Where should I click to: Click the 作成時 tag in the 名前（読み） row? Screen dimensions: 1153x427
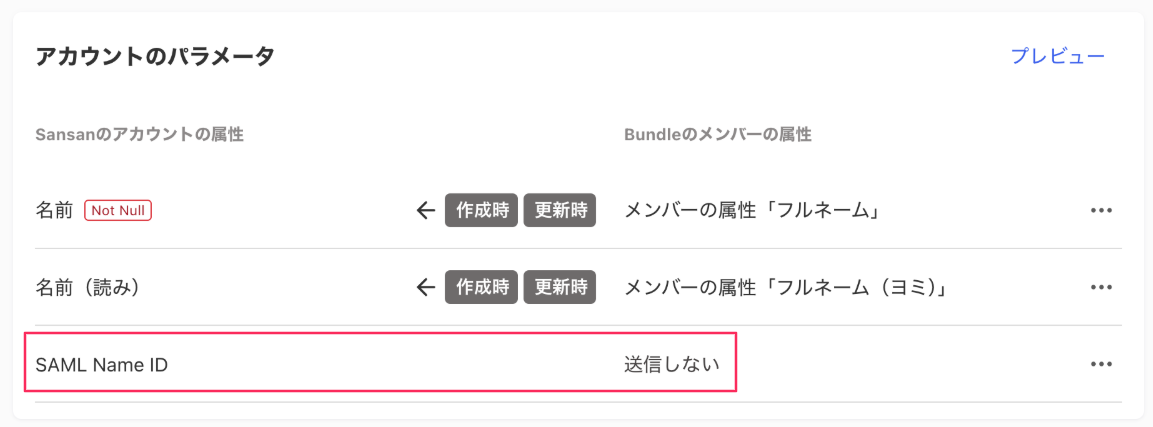click(x=481, y=287)
